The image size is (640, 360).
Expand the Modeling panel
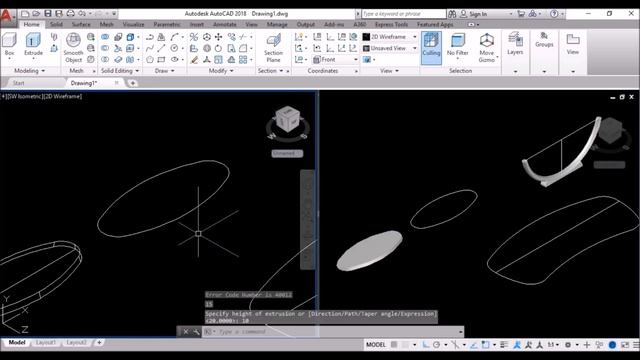tap(29, 71)
